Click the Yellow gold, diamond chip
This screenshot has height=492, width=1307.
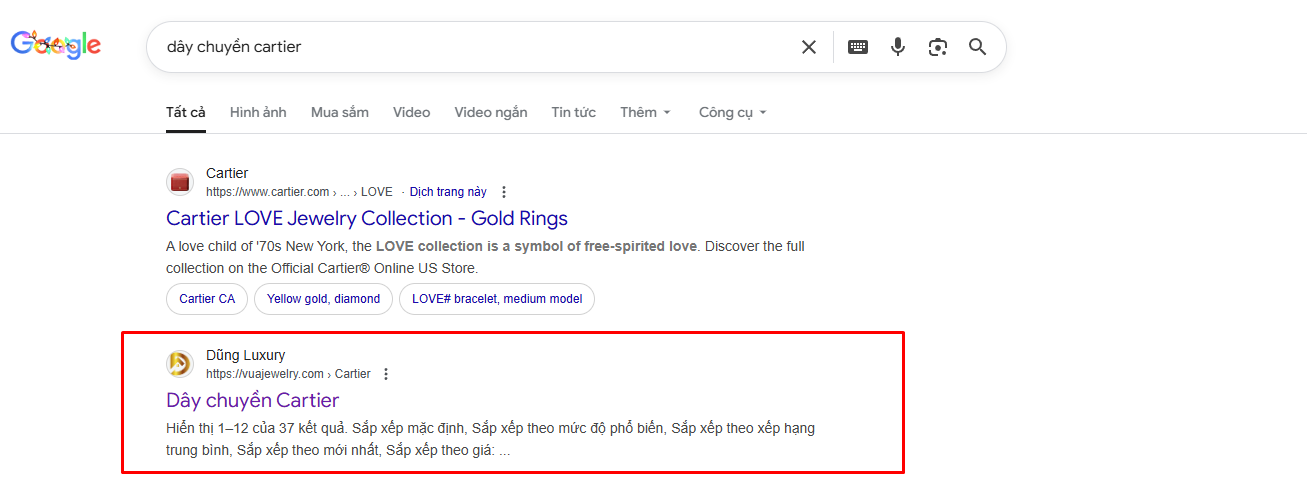click(x=323, y=299)
